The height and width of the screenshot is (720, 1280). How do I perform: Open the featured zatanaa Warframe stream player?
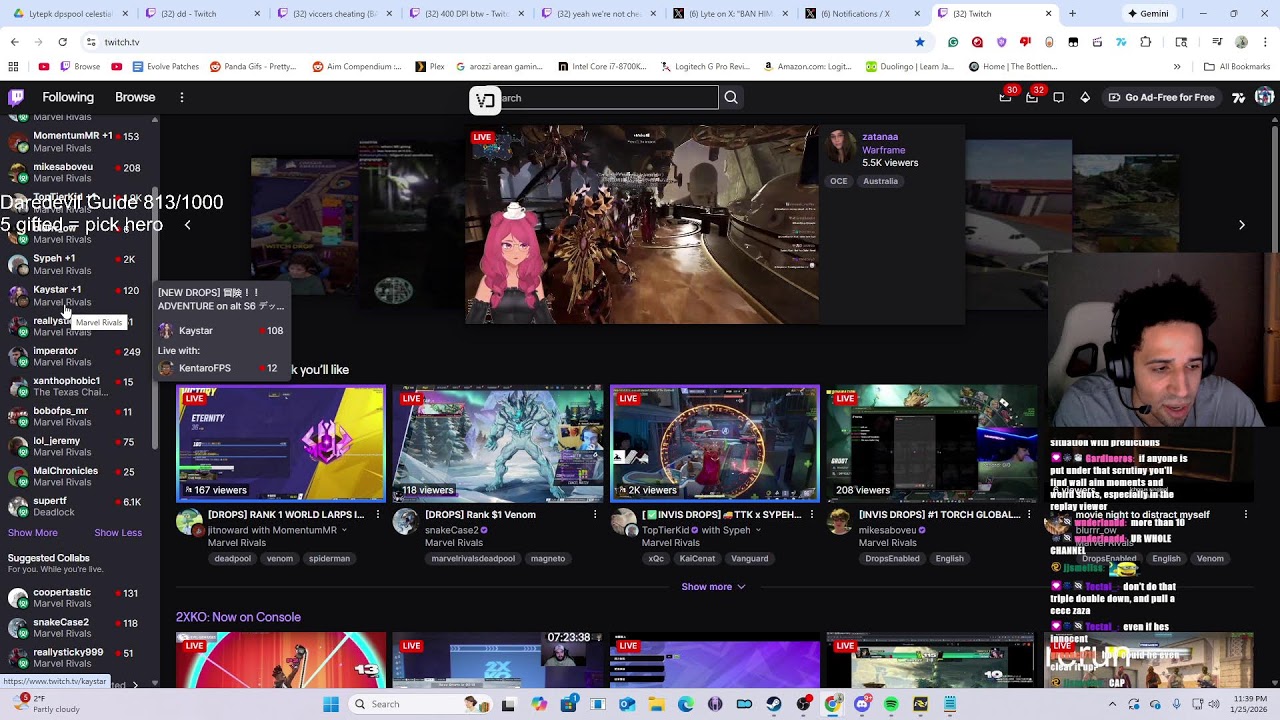641,224
